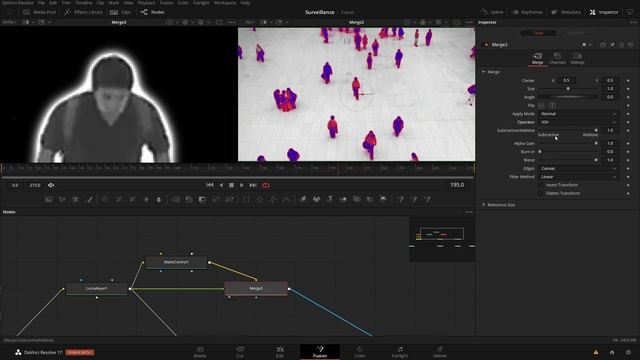Switch to Channels tab in Inspector
This screenshot has width=640, height=360.
coord(557,58)
